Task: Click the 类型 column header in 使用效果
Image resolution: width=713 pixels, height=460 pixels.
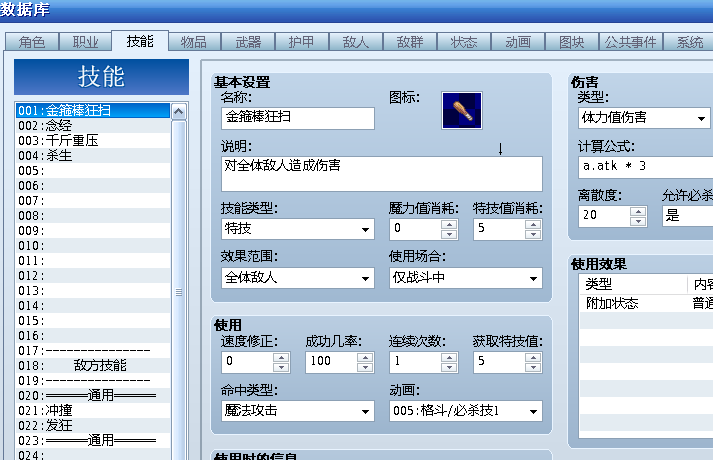Action: tap(633, 285)
